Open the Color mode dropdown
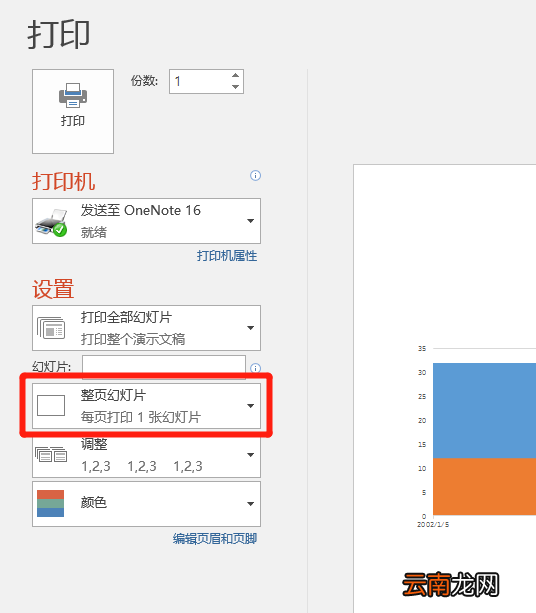The height and width of the screenshot is (613, 536). [x=146, y=504]
